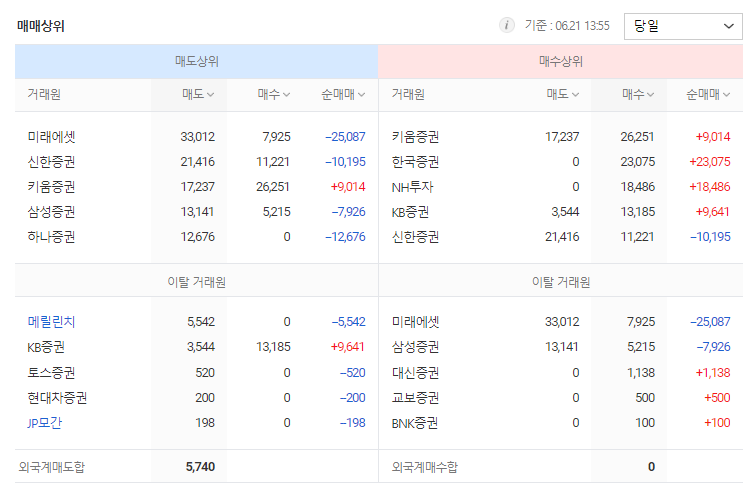Click the 거래원 column header in 매수상위
Image resolution: width=749 pixels, height=487 pixels.
[x=408, y=95]
